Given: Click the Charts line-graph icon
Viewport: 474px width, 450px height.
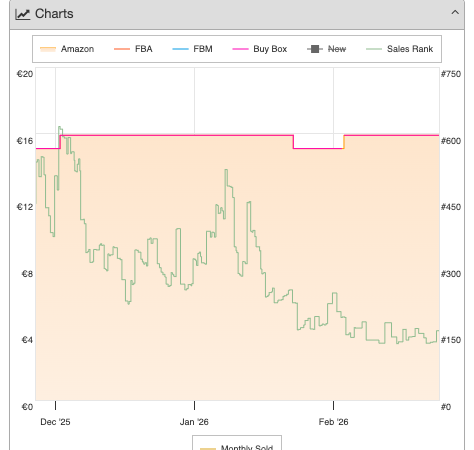Looking at the screenshot, I should [23, 14].
